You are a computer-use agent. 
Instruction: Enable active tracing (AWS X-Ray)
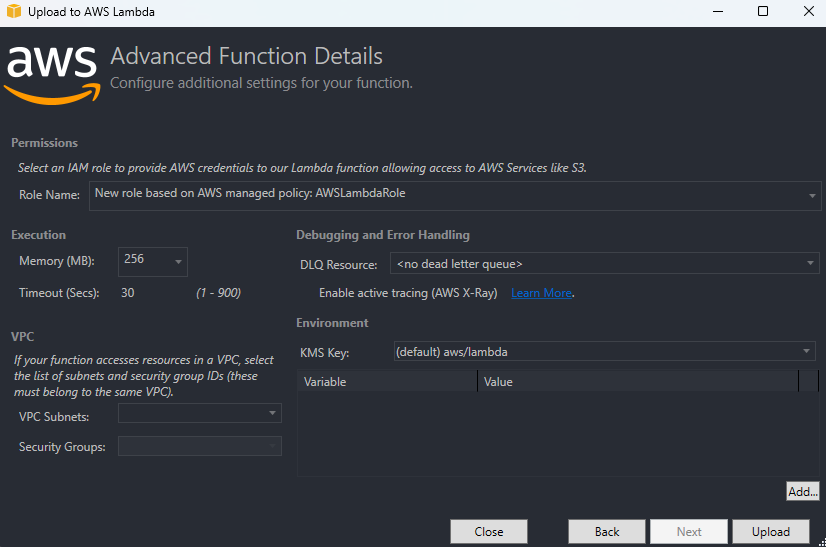point(407,293)
